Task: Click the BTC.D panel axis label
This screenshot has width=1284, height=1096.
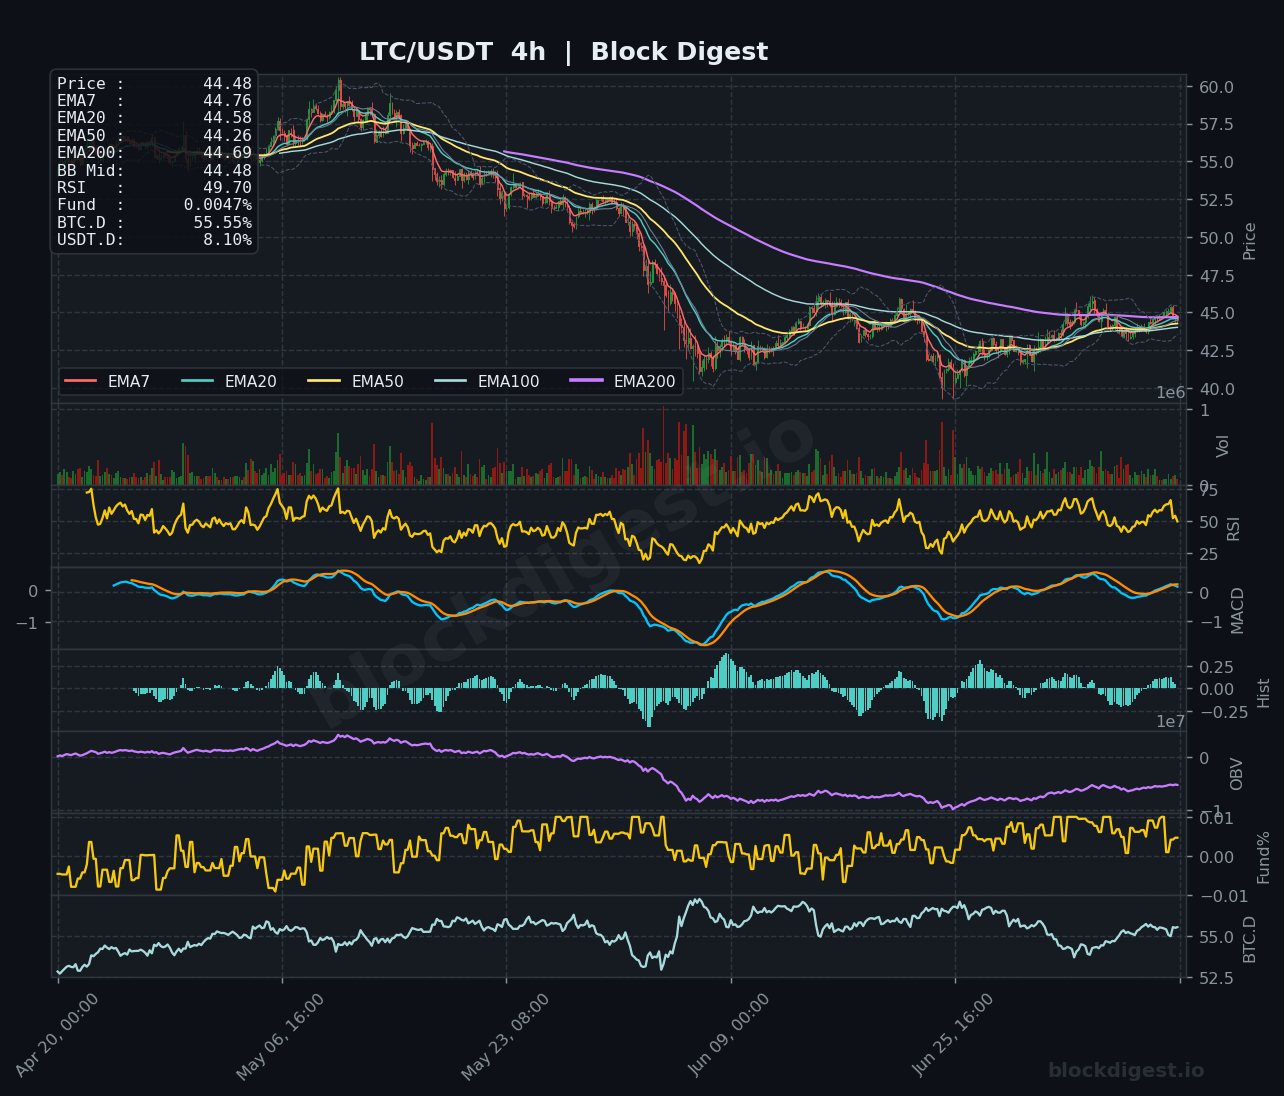Action: pyautogui.click(x=1249, y=939)
